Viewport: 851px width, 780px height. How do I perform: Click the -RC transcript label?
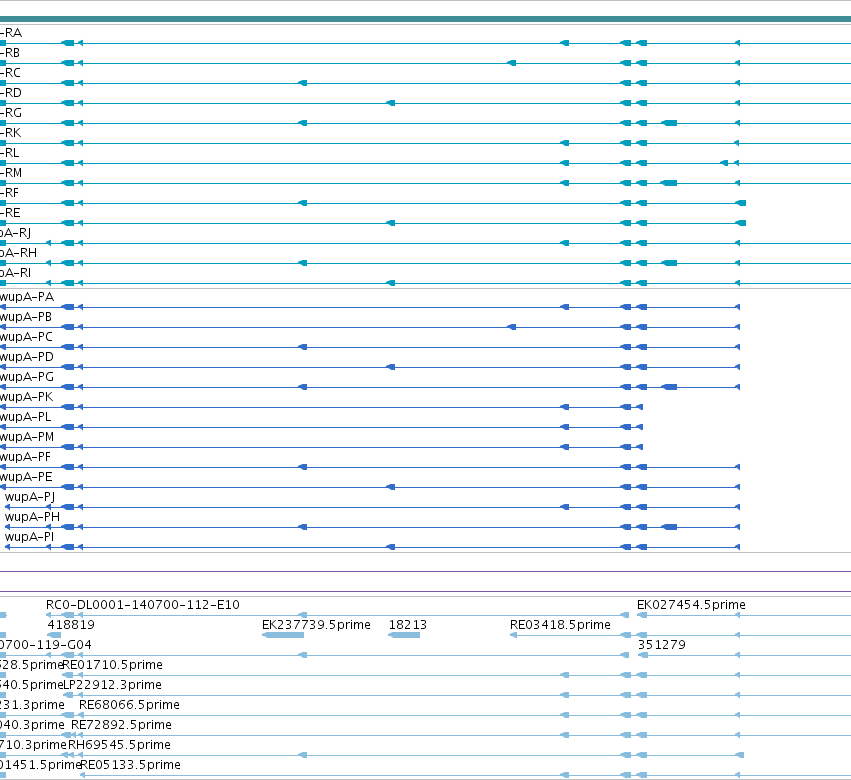pyautogui.click(x=10, y=73)
